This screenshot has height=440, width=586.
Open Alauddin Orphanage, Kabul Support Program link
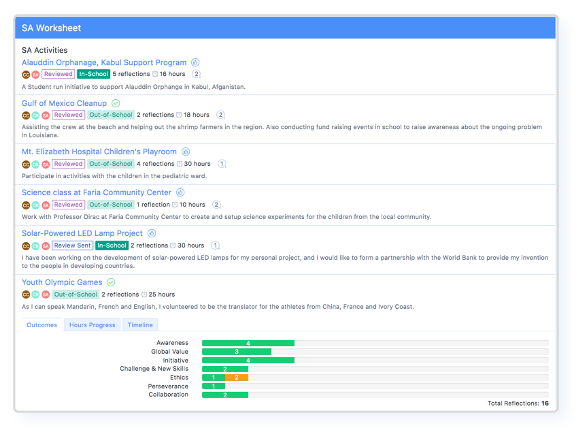tap(104, 62)
